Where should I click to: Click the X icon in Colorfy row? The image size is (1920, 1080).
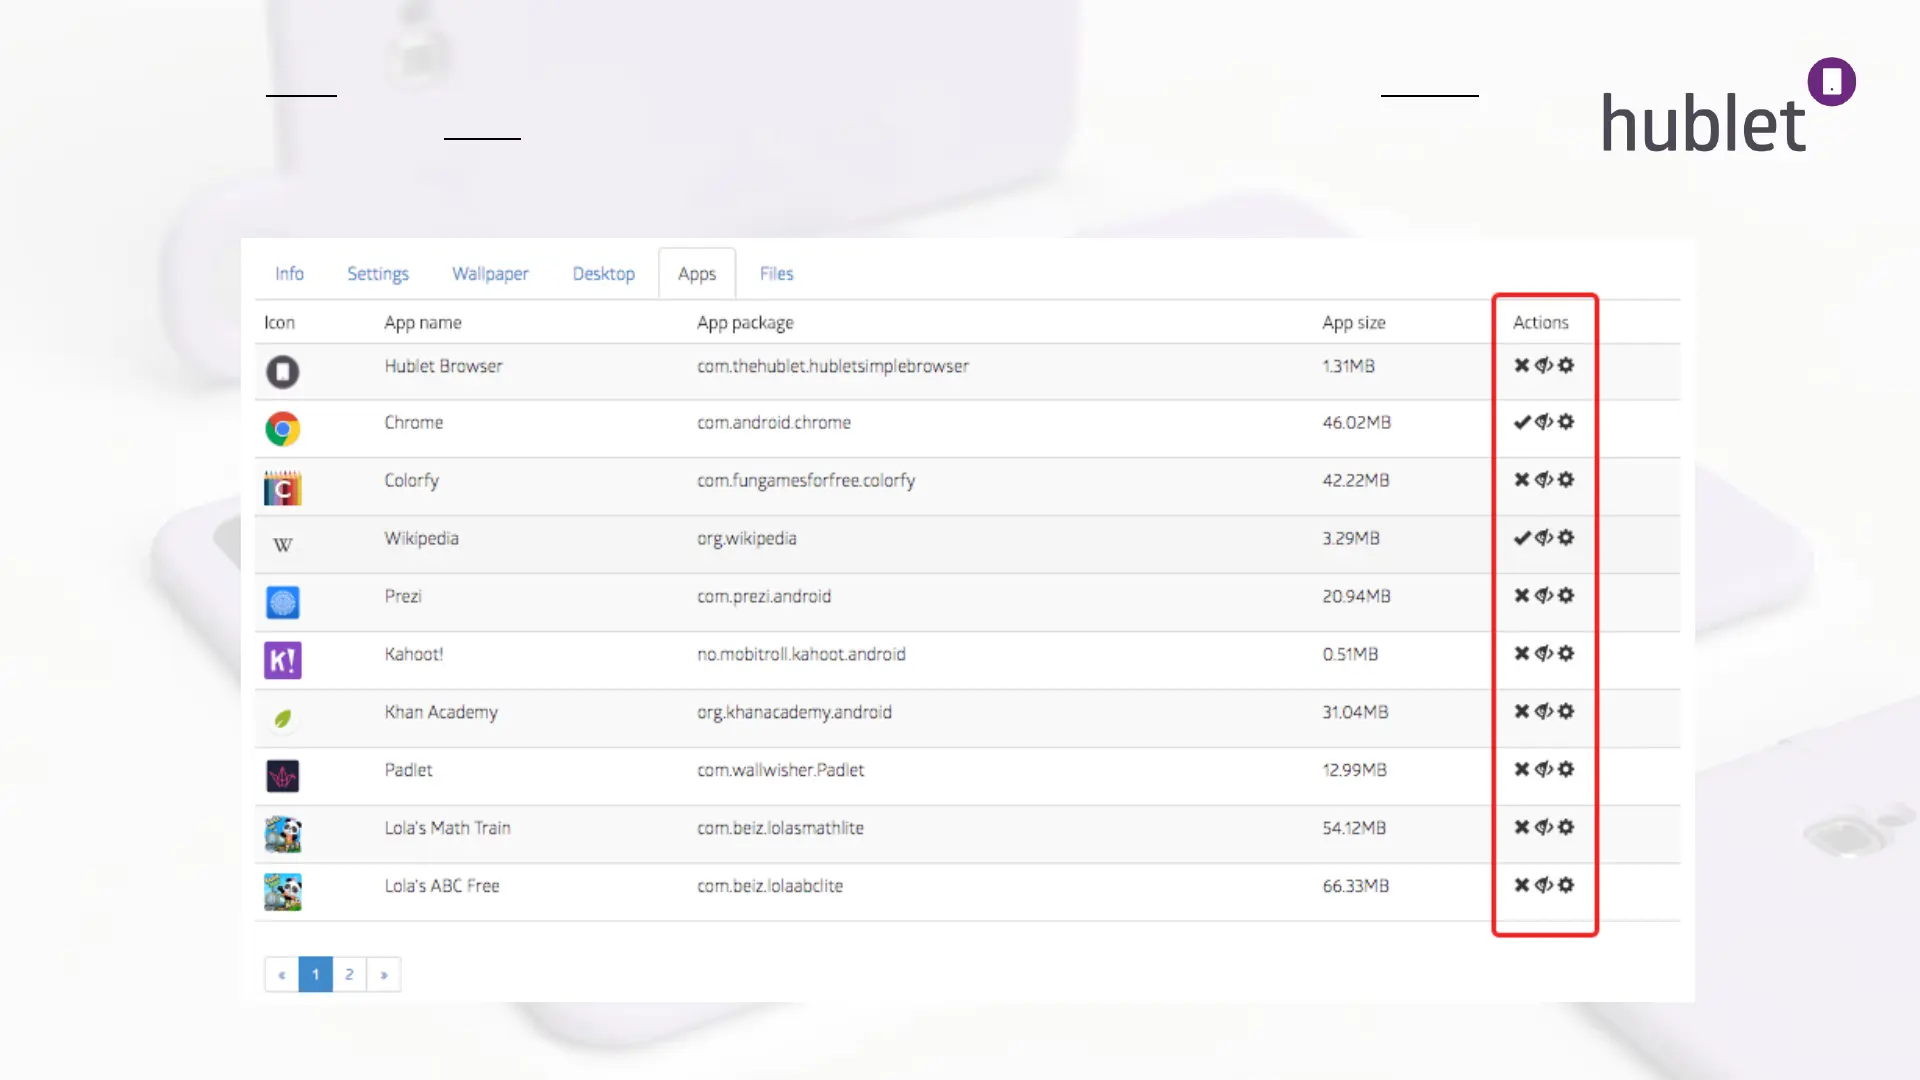pyautogui.click(x=1521, y=480)
